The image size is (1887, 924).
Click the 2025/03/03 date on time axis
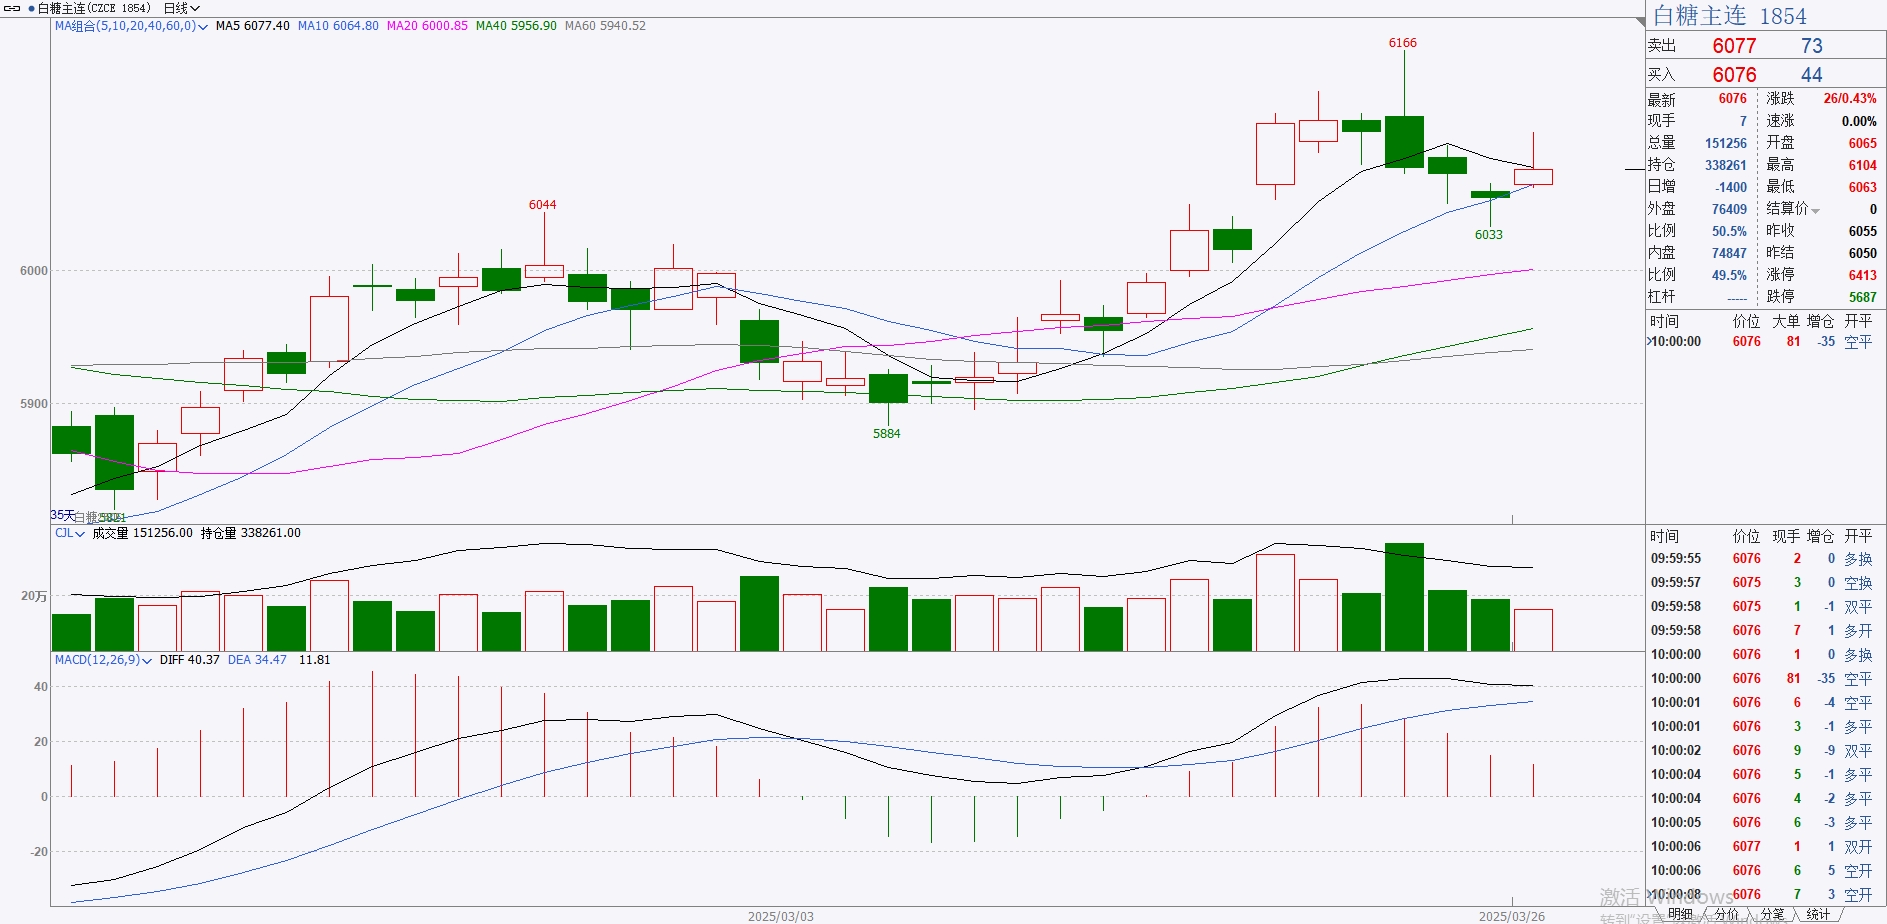pyautogui.click(x=780, y=916)
